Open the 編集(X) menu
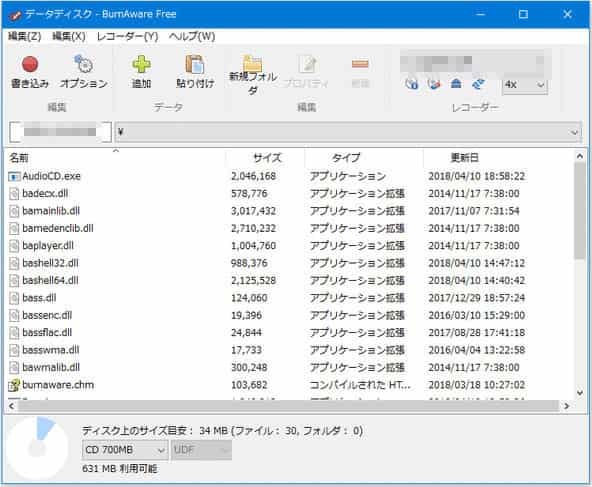 click(x=69, y=36)
